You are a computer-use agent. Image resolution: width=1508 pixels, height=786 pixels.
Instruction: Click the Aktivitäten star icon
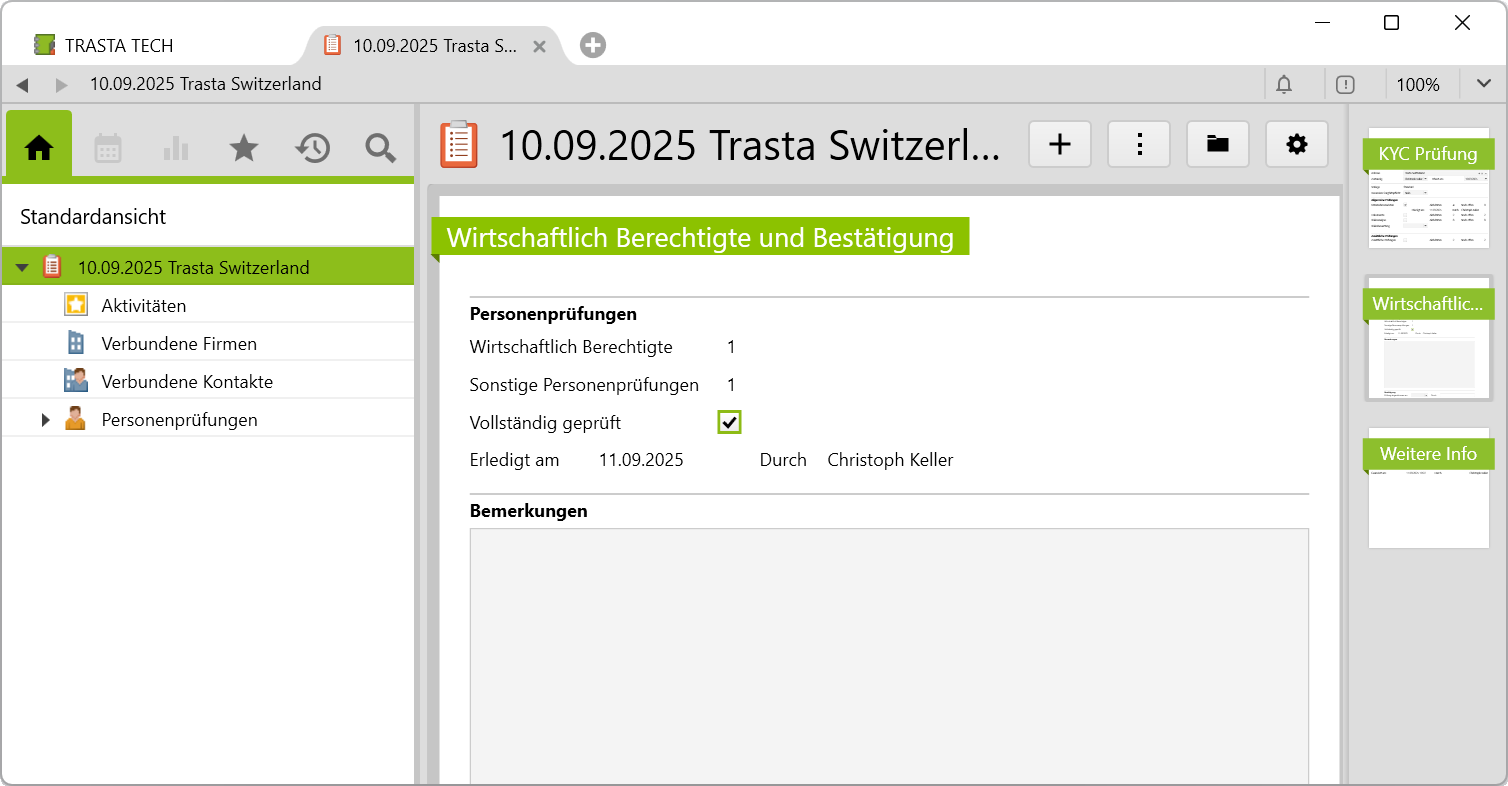[76, 305]
